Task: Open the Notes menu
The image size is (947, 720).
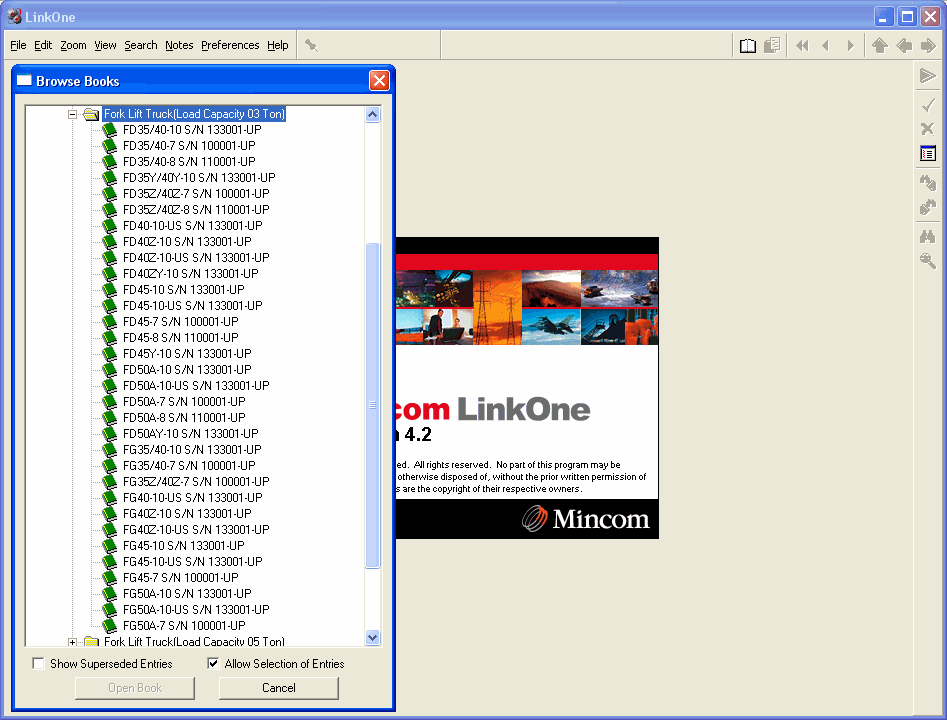Action: tap(179, 45)
